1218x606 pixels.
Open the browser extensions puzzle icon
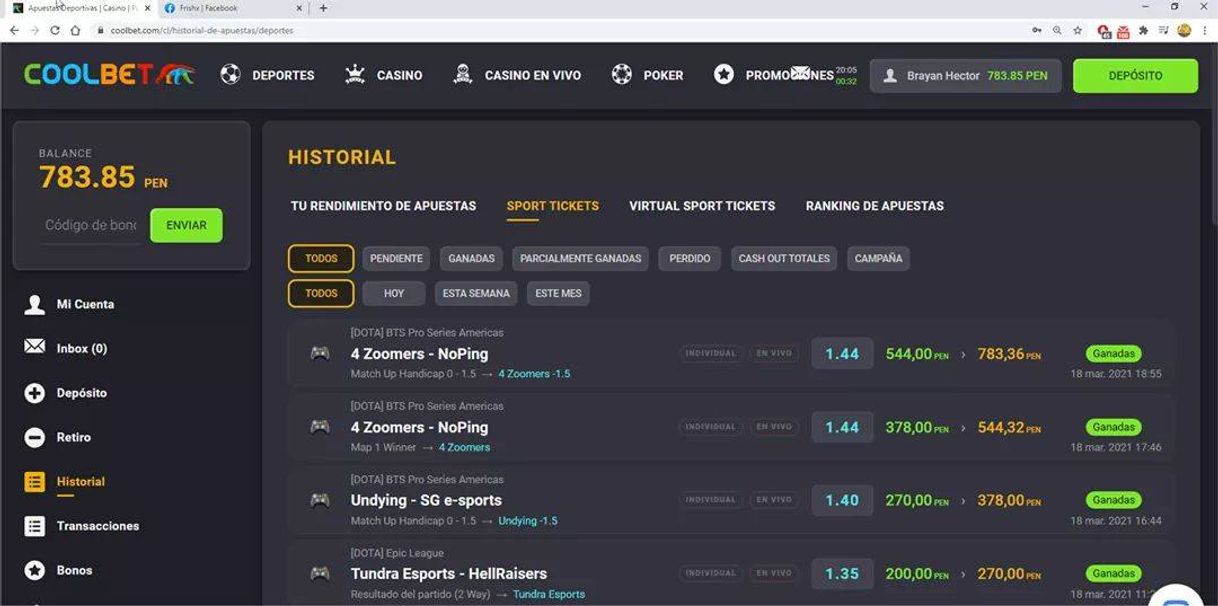1143,30
